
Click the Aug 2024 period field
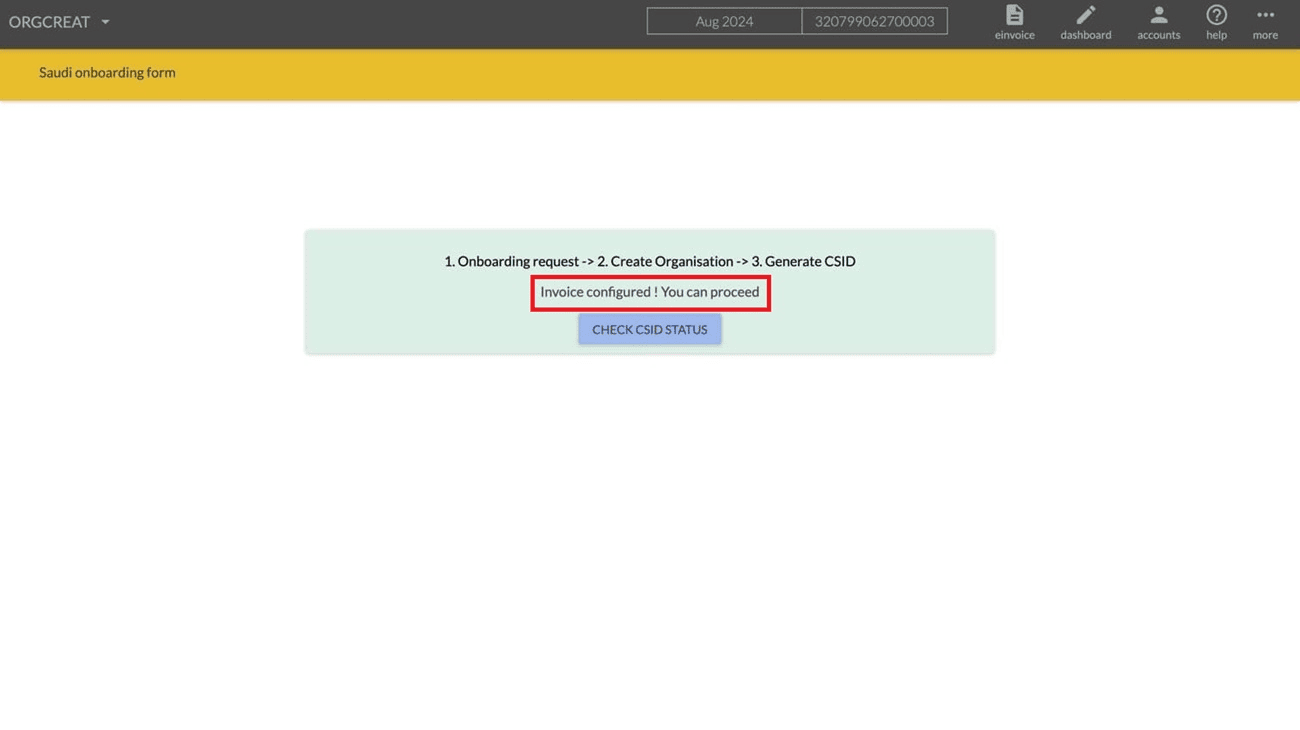coord(724,20)
